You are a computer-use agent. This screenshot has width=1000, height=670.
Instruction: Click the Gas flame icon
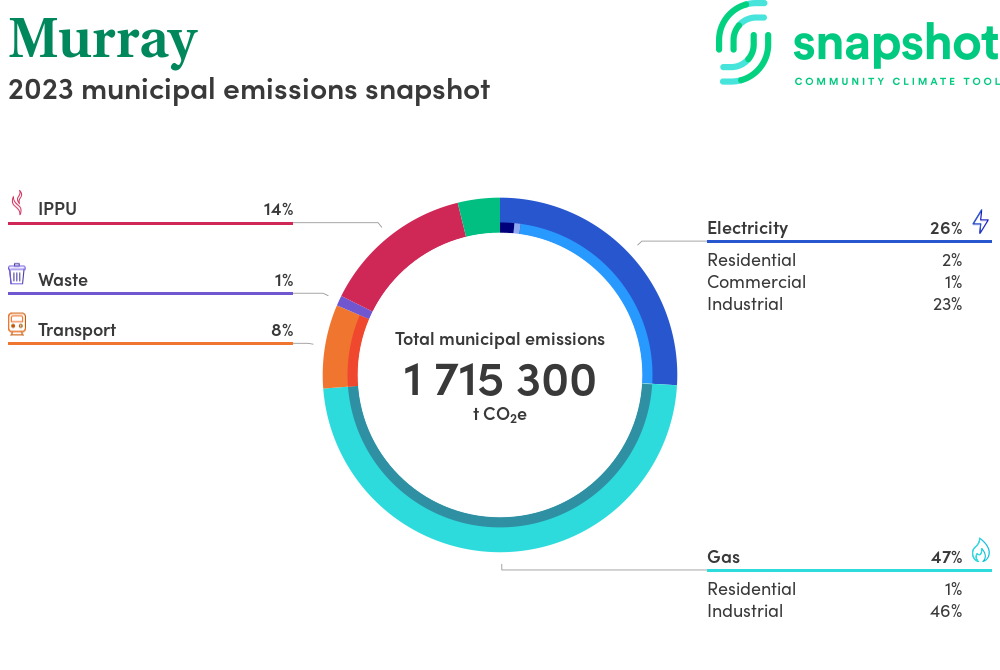pyautogui.click(x=980, y=551)
